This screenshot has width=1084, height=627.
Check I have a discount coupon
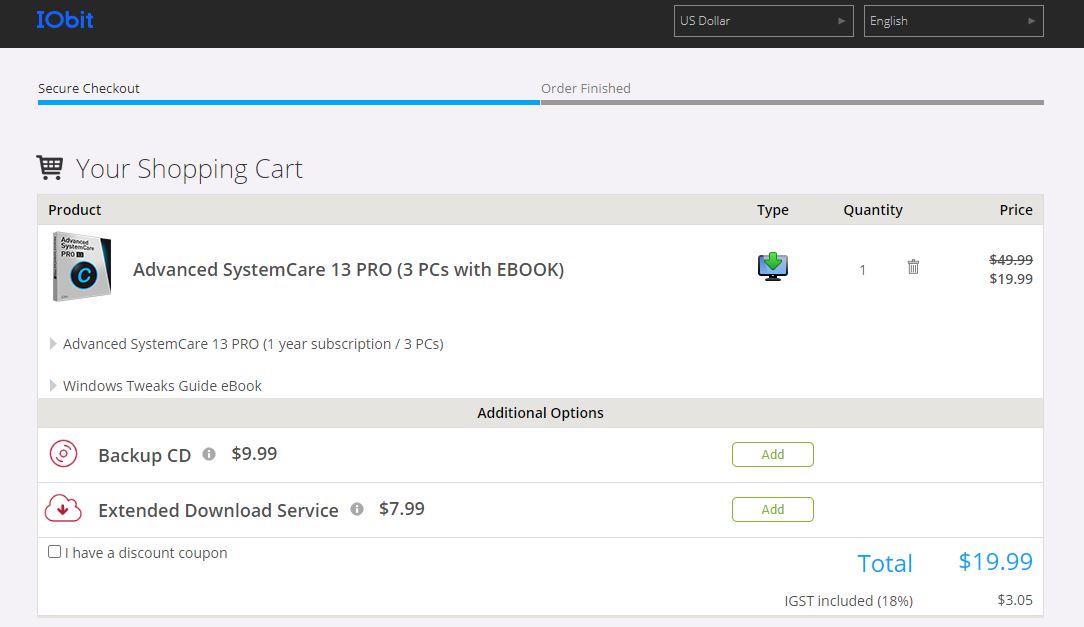55,552
